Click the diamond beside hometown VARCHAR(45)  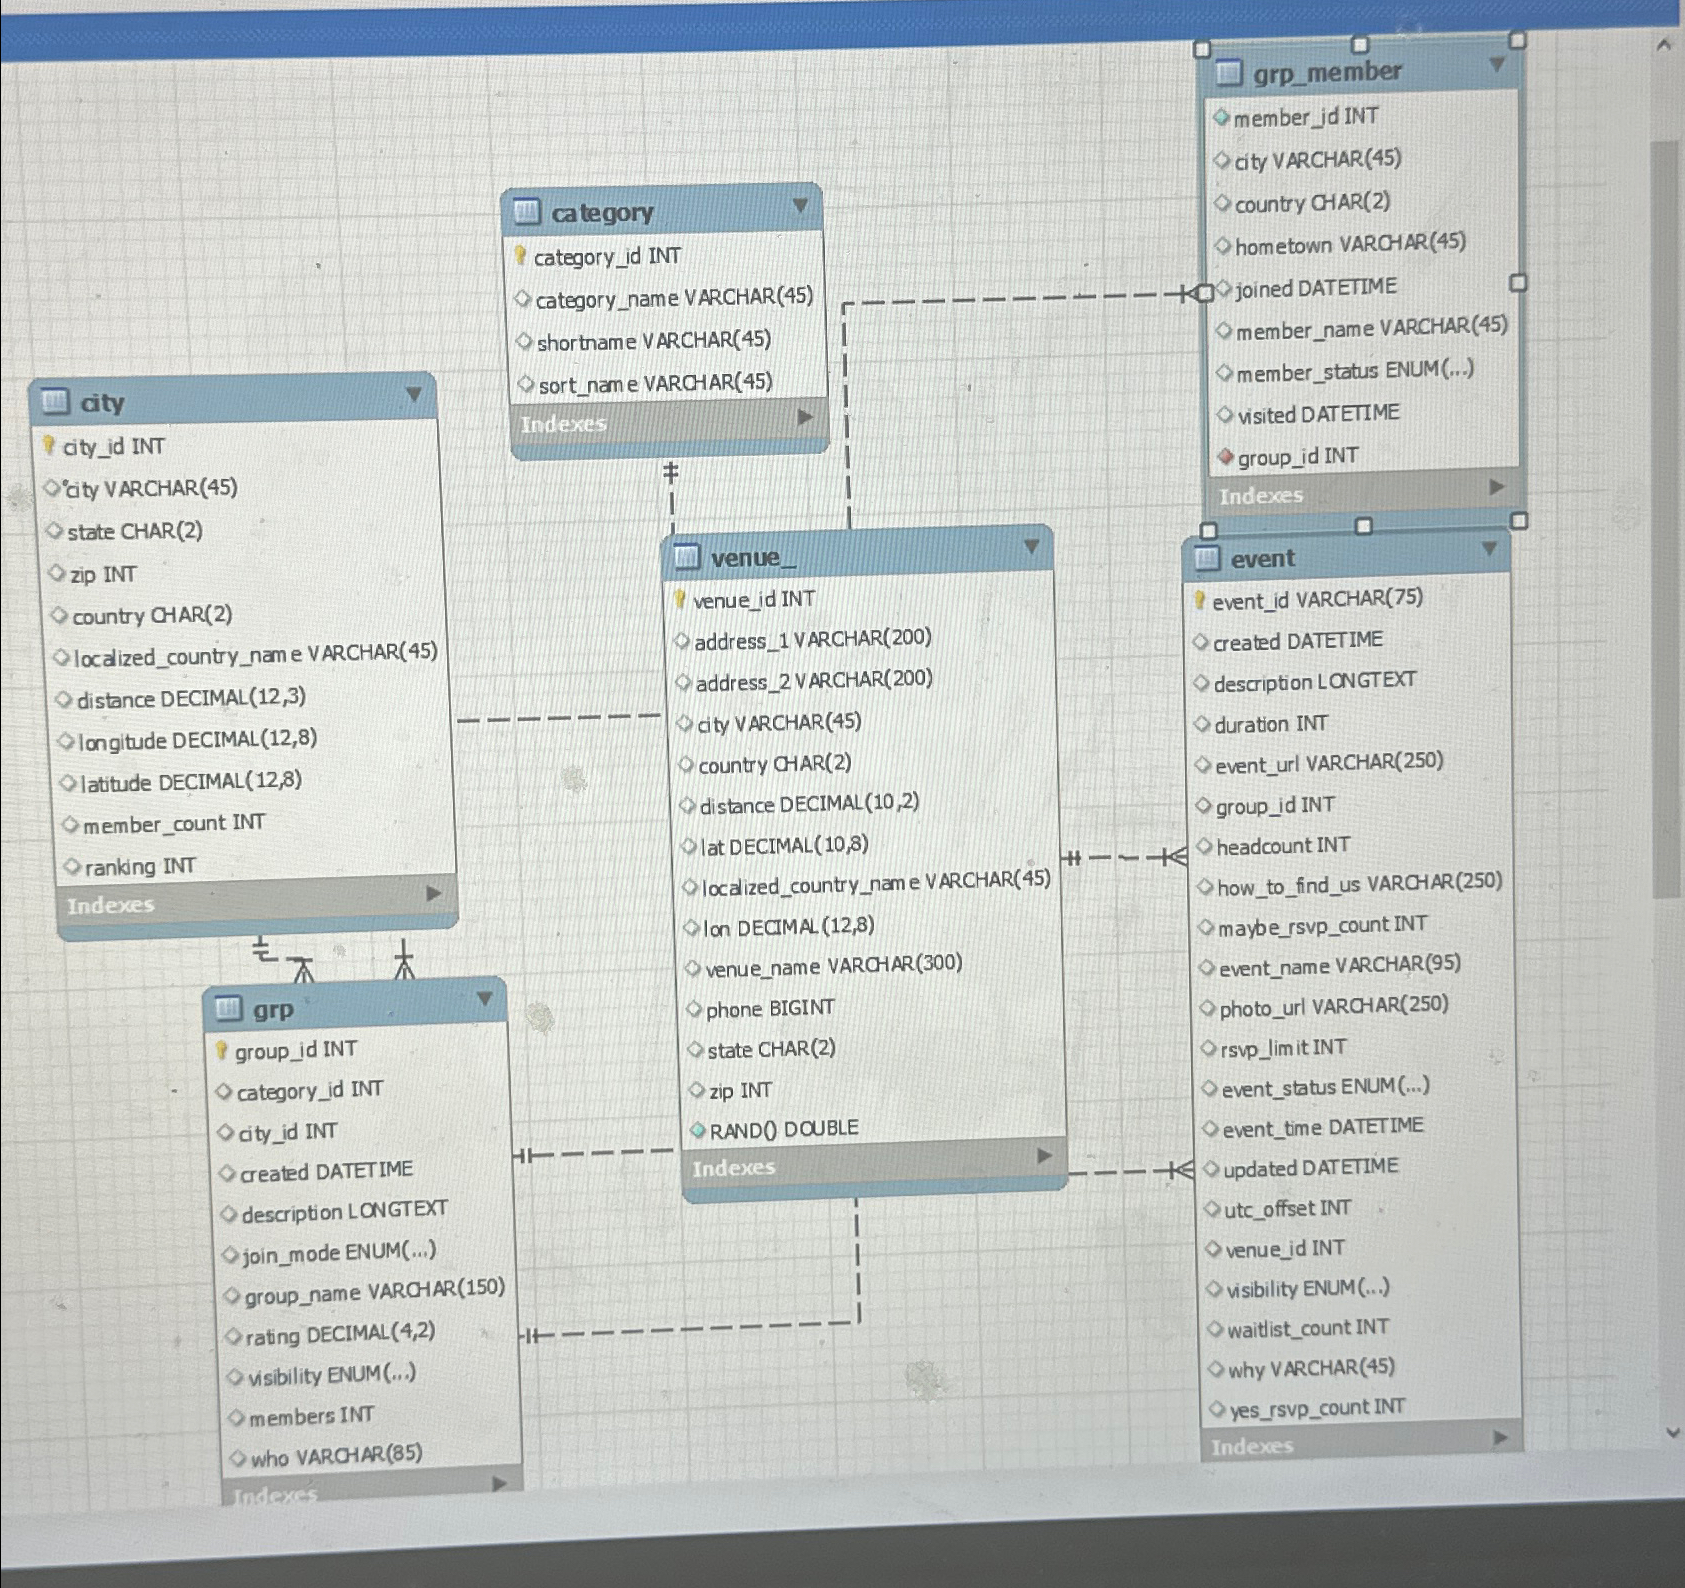click(1223, 245)
